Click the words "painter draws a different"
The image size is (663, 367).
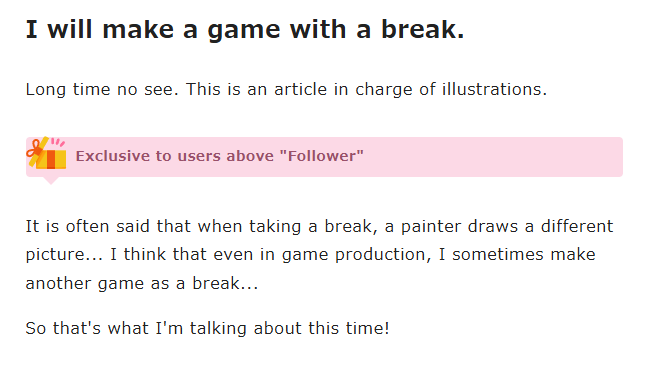point(507,226)
